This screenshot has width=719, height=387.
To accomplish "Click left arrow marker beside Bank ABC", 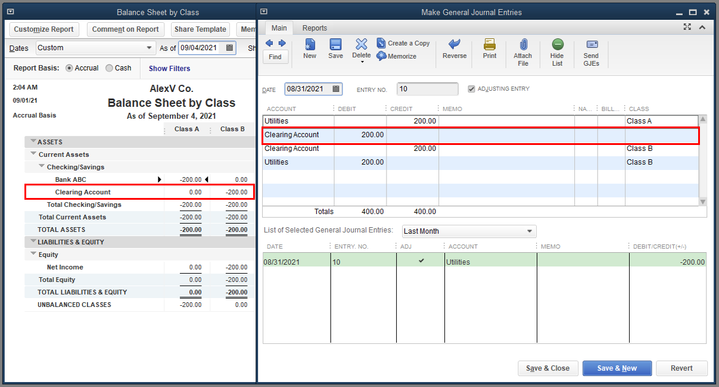I will pos(207,179).
